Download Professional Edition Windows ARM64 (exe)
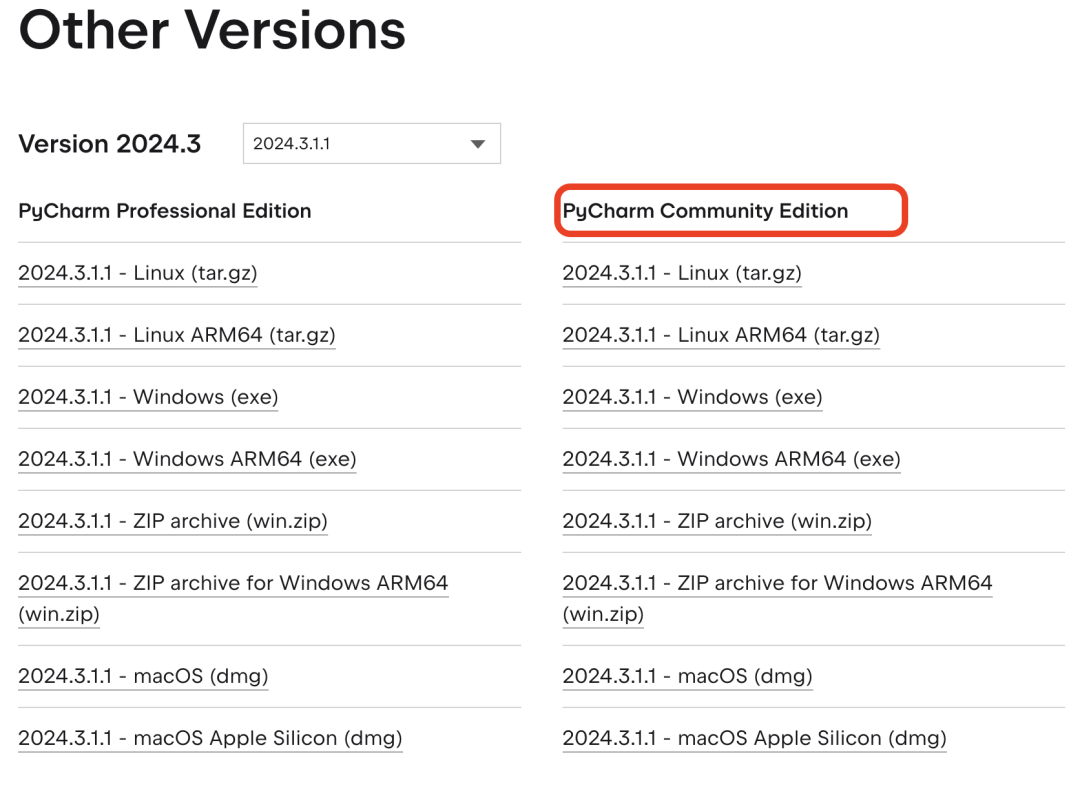The height and width of the screenshot is (805, 1080). (x=187, y=459)
